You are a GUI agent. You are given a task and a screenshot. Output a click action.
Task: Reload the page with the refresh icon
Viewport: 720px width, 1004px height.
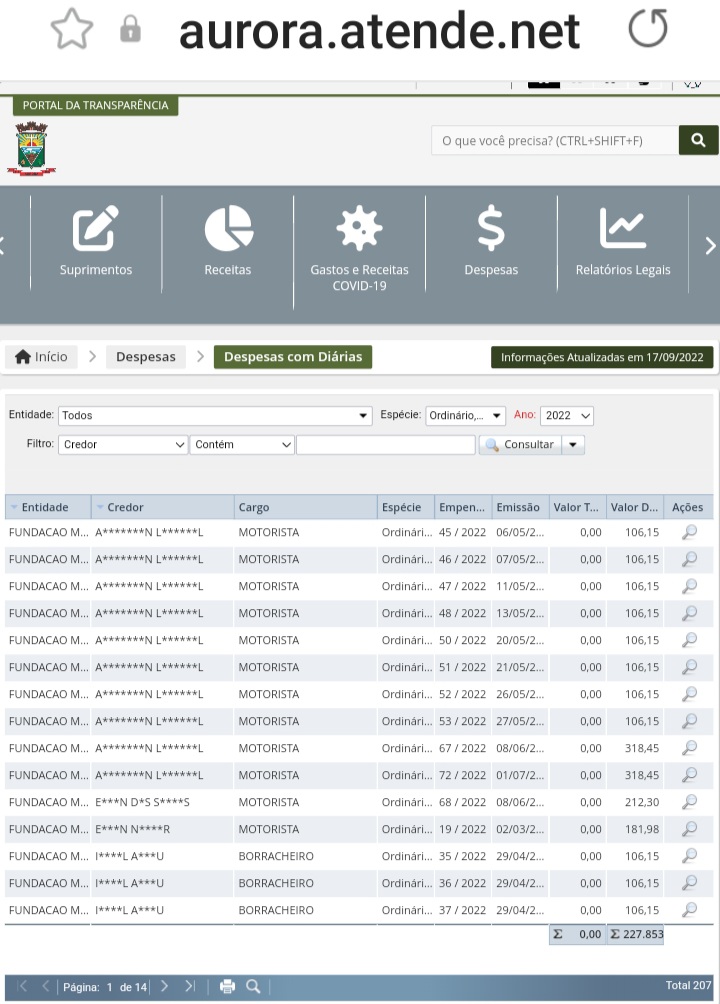[648, 28]
